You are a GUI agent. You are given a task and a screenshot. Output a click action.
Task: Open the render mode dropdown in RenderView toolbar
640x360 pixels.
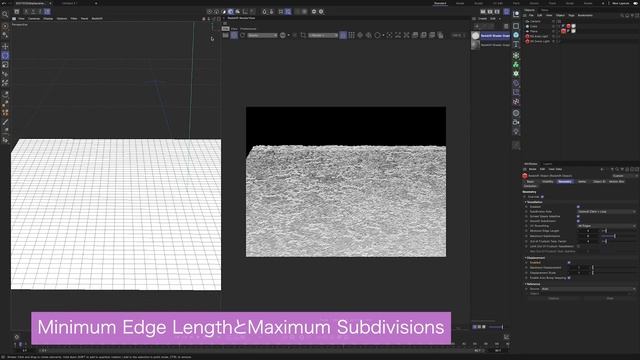pos(262,36)
